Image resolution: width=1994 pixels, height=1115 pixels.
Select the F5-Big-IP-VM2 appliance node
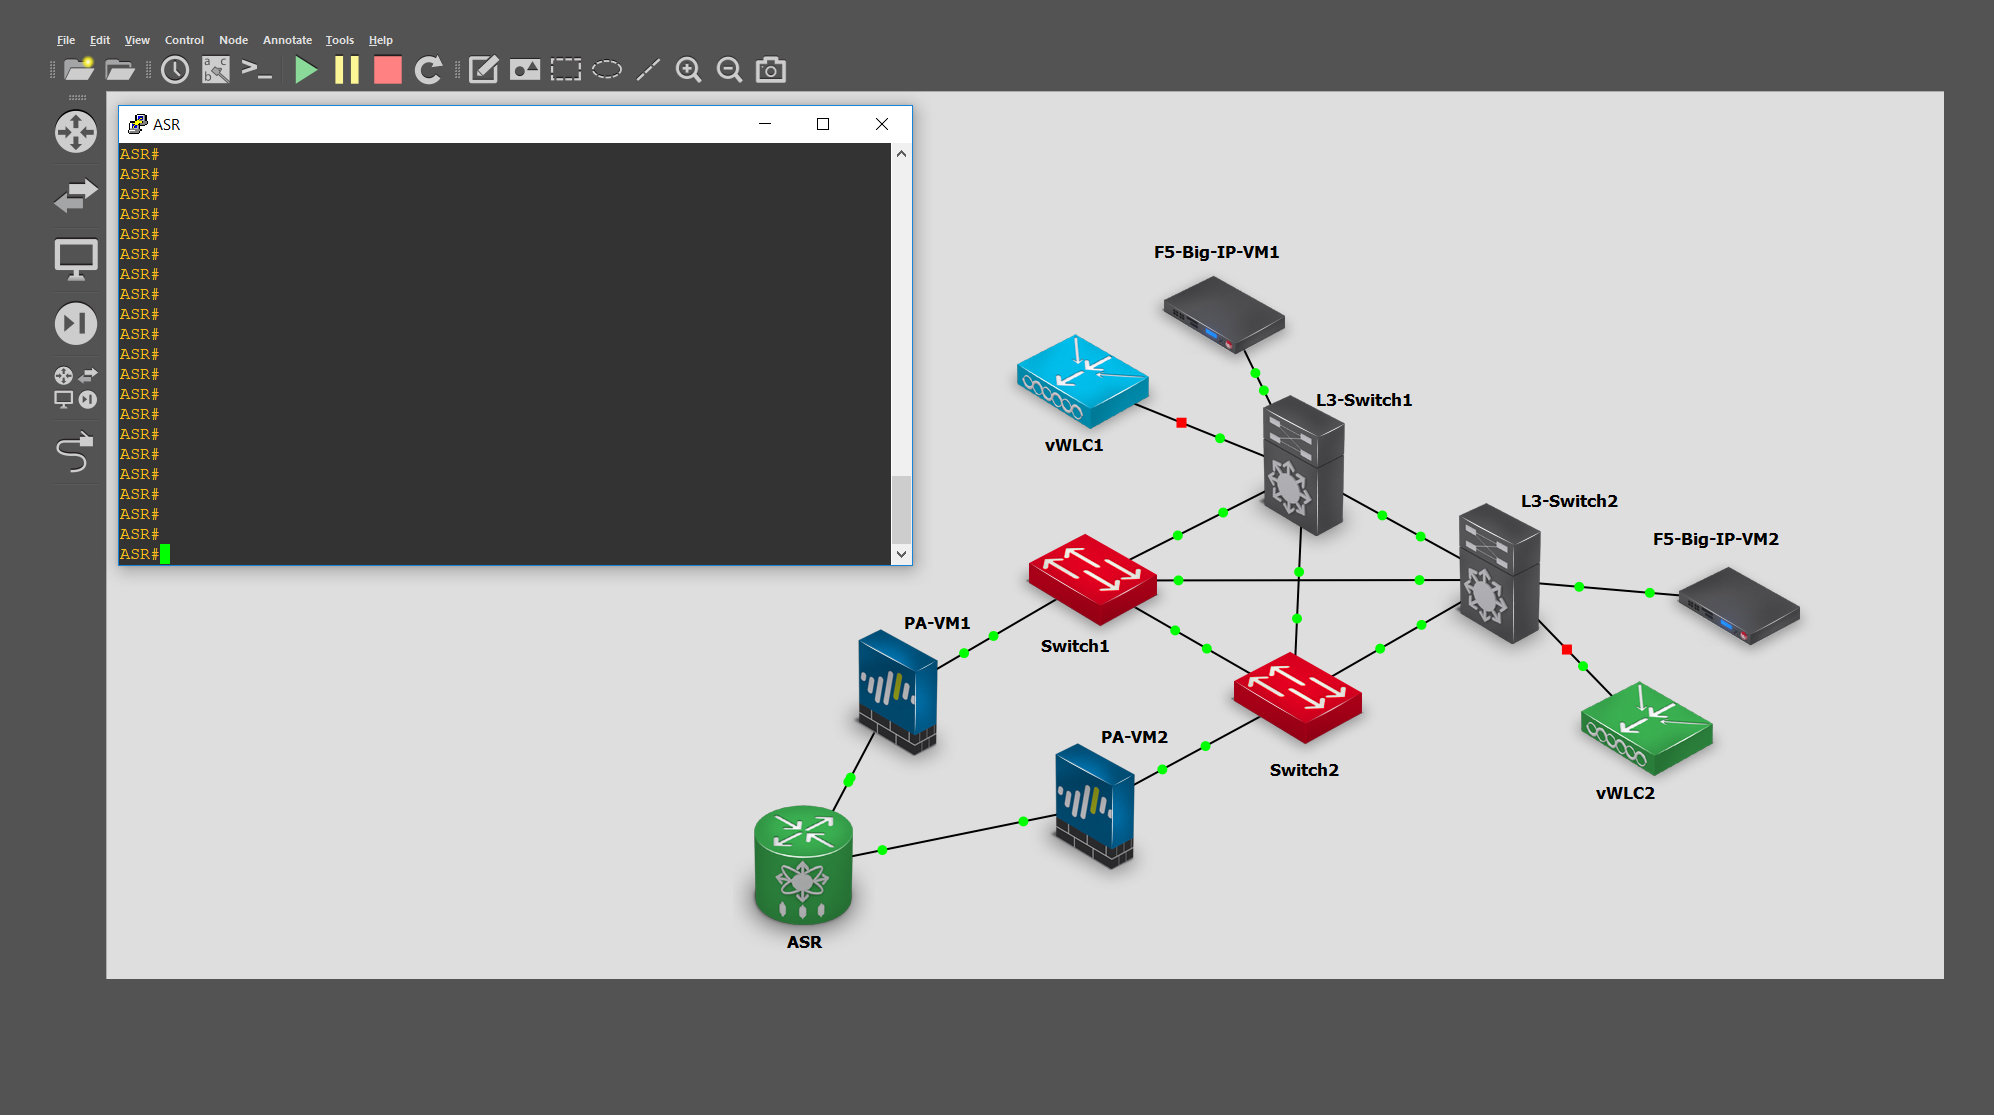pos(1738,606)
